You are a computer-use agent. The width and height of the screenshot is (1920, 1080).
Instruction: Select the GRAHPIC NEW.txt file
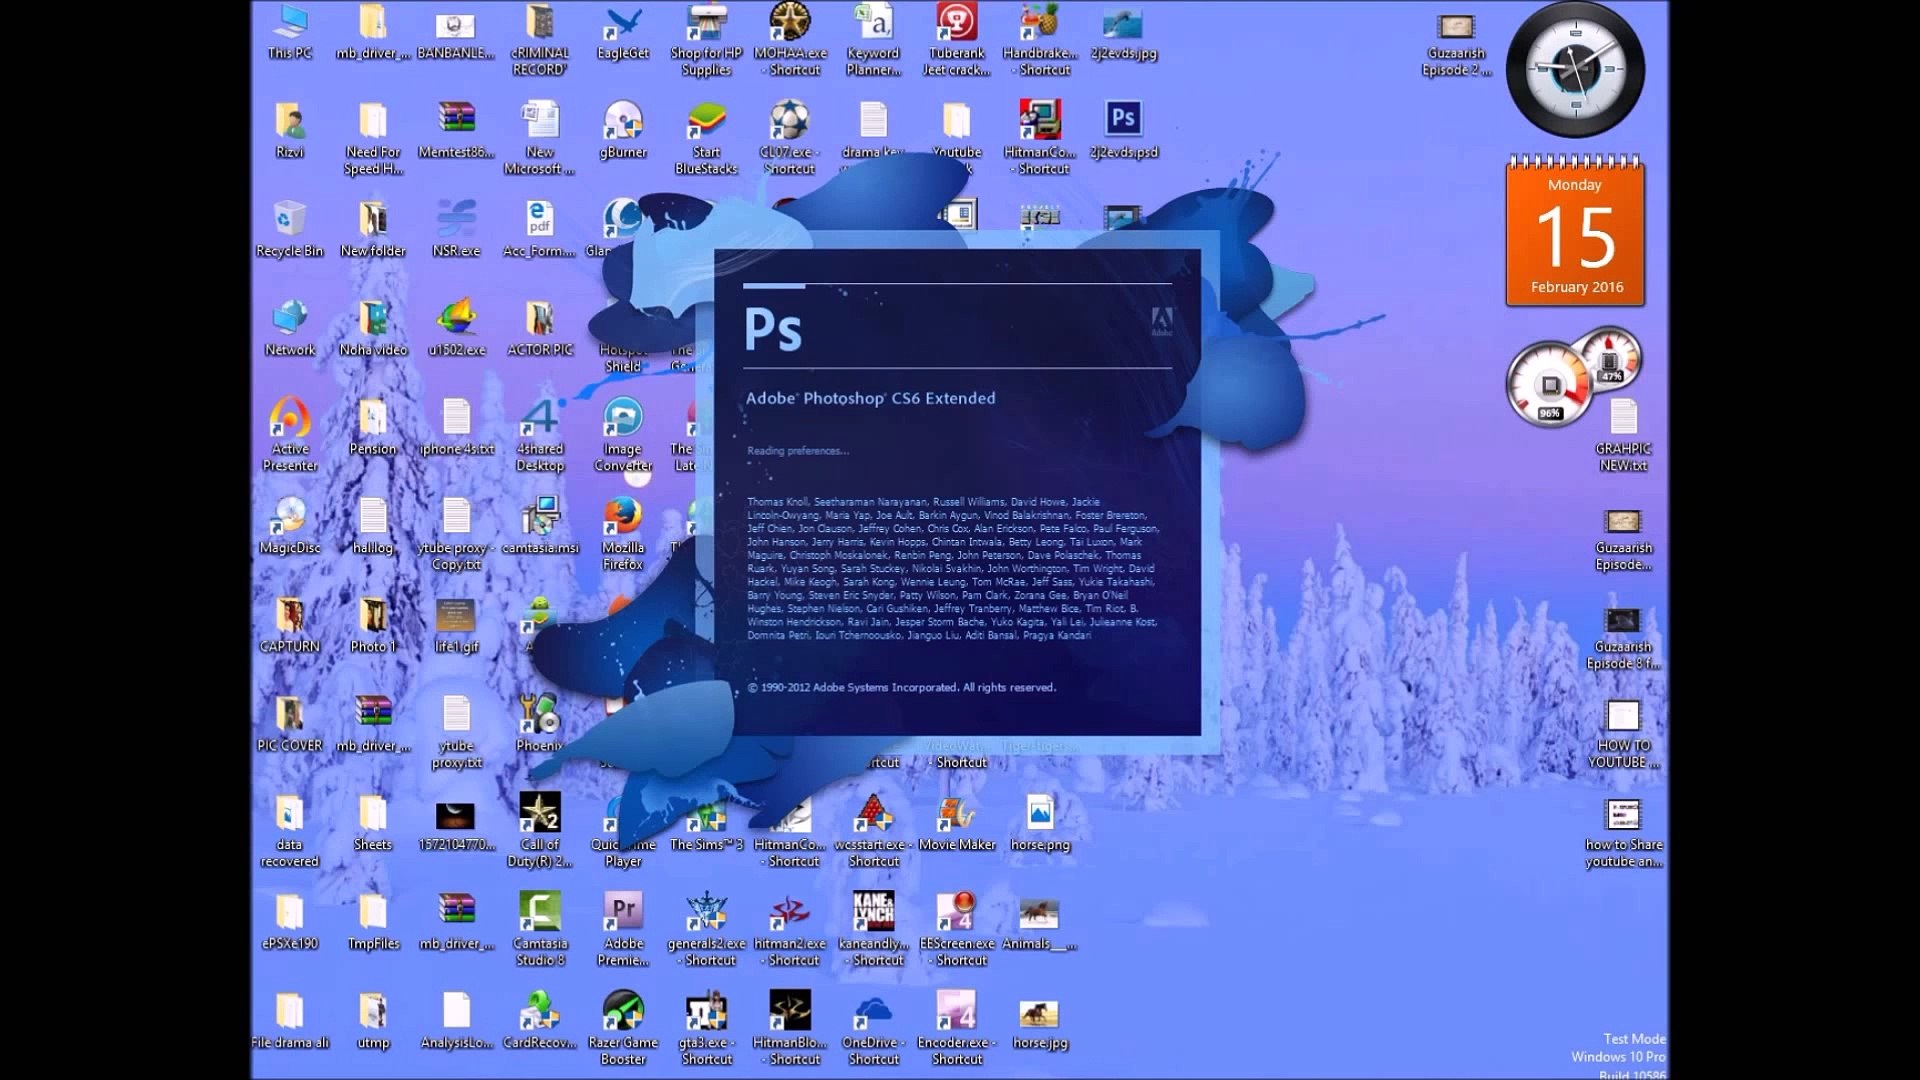1623,419
